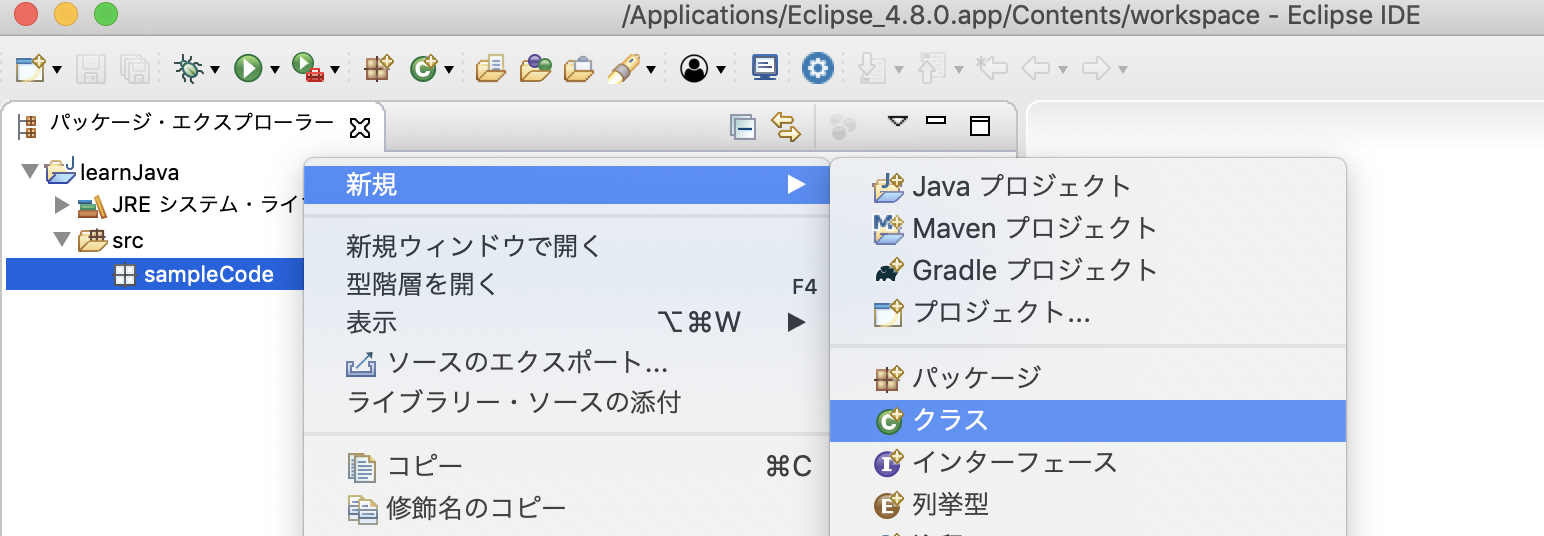This screenshot has width=1544, height=536.
Task: Run the program with green play icon
Action: [247, 68]
